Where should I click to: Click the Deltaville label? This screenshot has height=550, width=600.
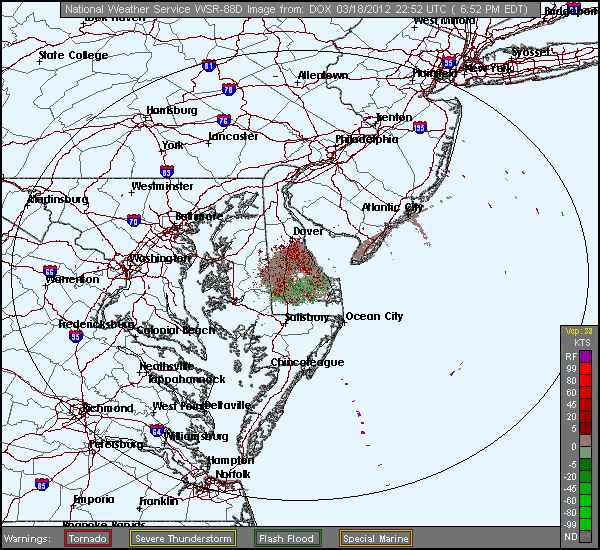229,405
